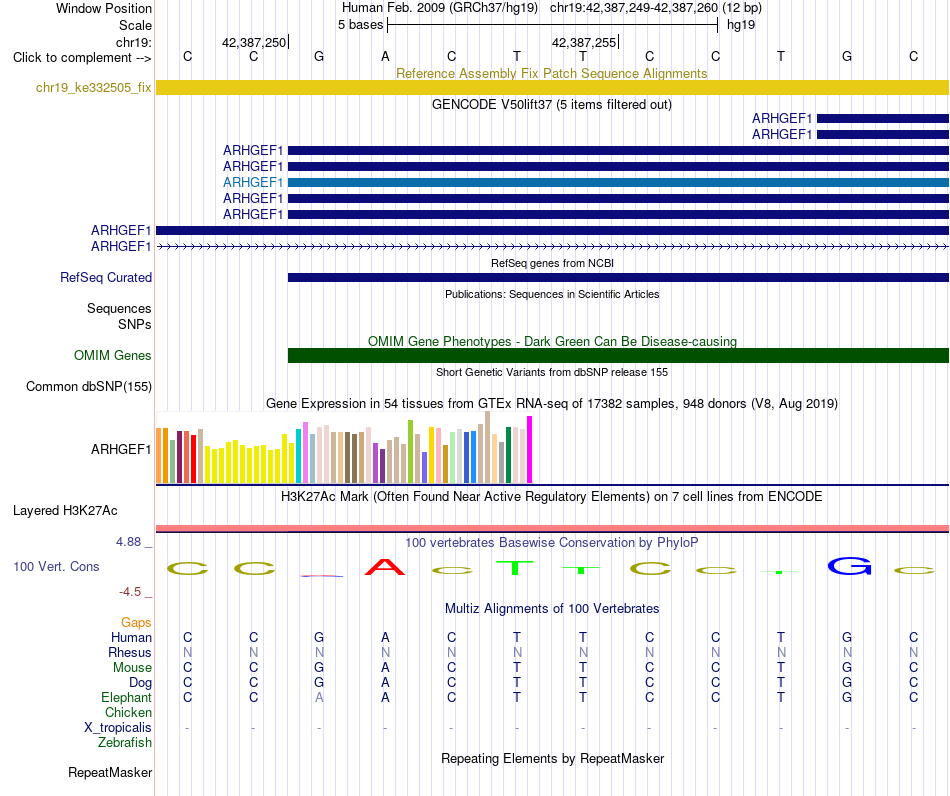Click '100 vertebrates Basewise Conservation by PhyloP' title

(551, 542)
